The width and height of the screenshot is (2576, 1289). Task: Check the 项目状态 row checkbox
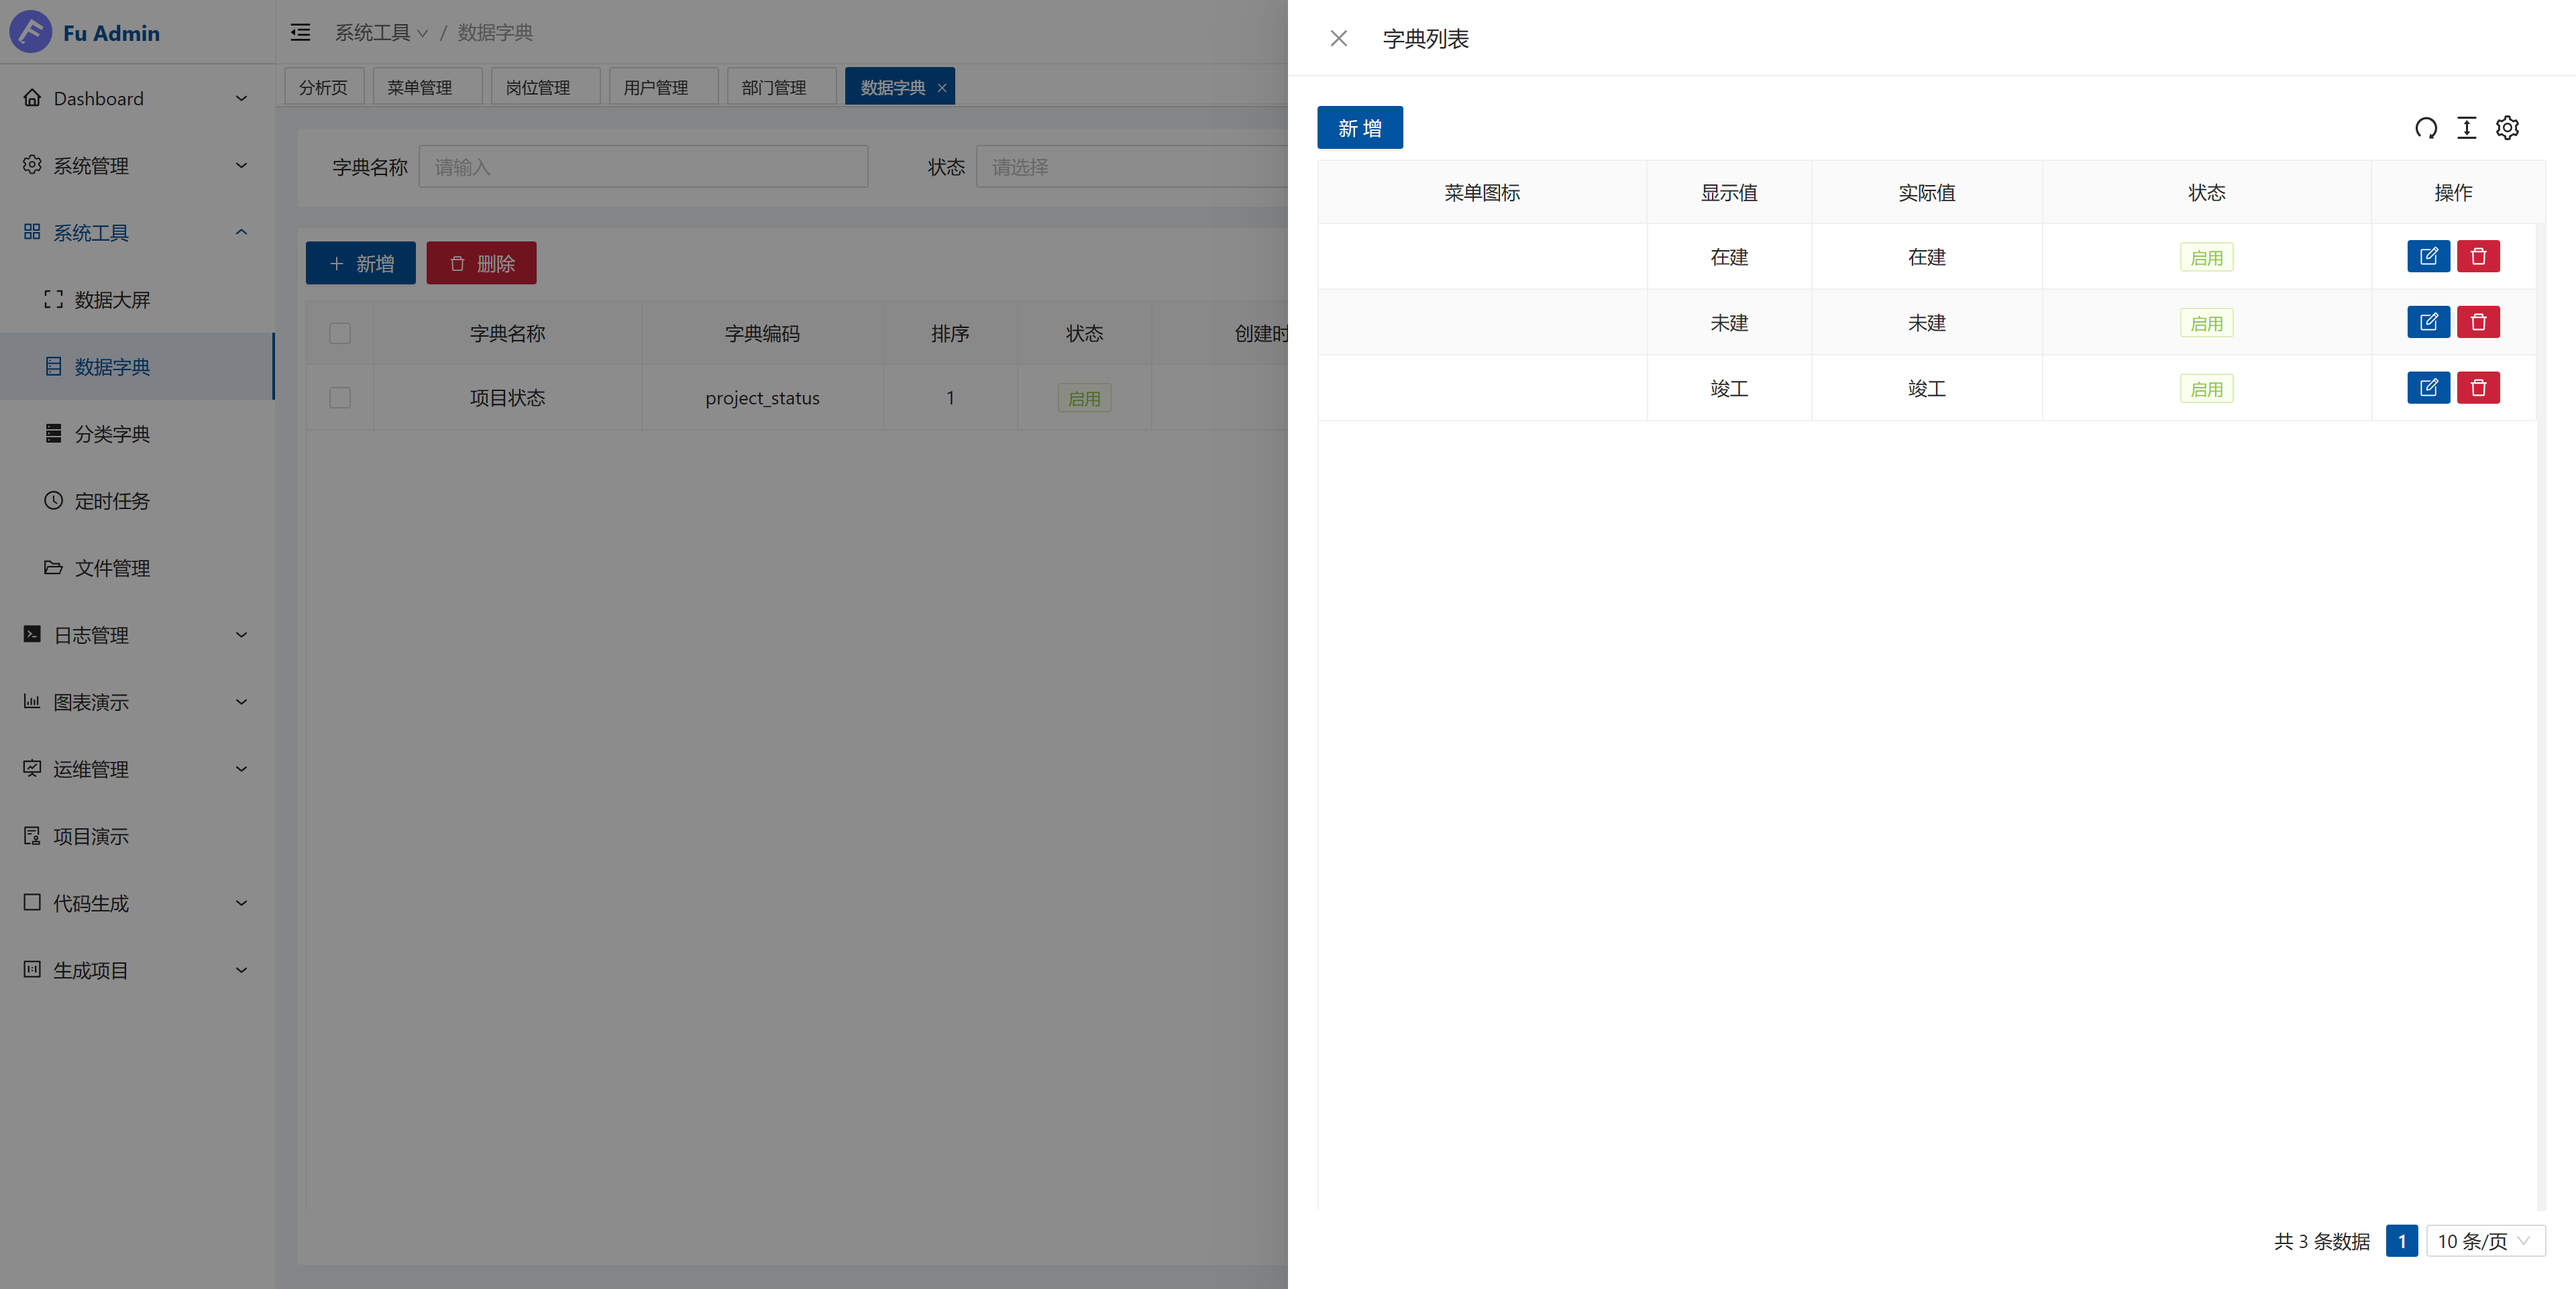click(340, 398)
